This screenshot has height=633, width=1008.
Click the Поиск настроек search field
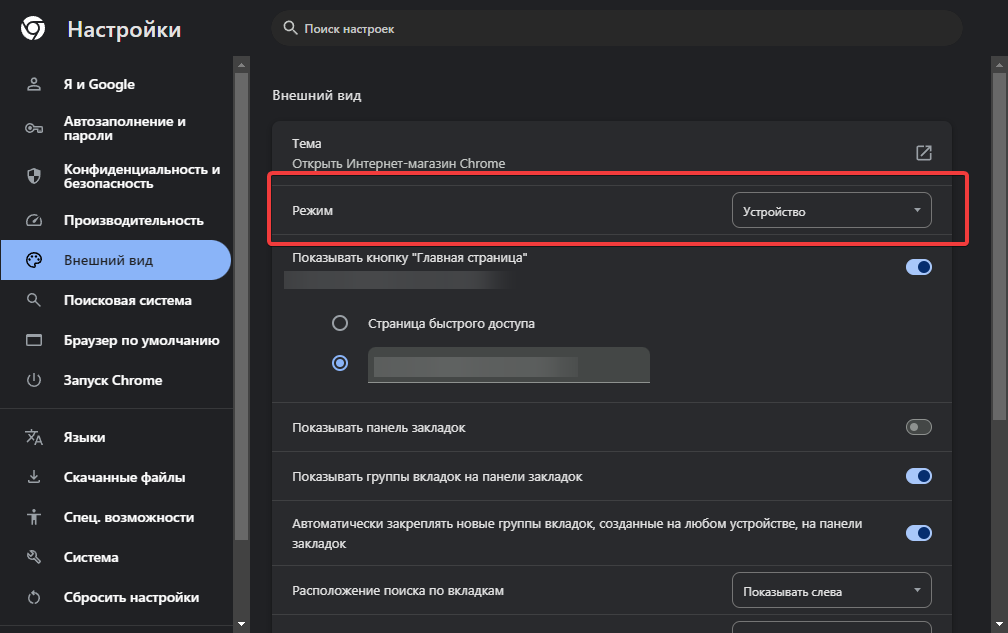[616, 28]
